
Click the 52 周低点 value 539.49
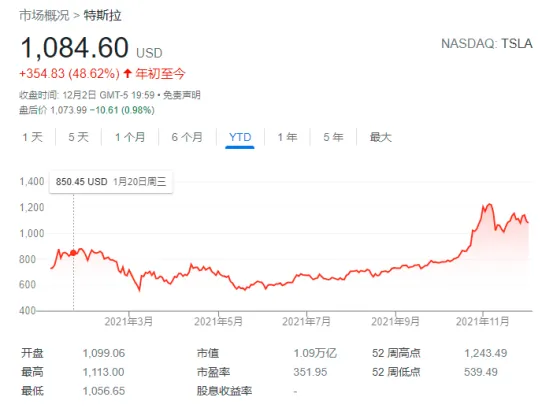pos(481,372)
